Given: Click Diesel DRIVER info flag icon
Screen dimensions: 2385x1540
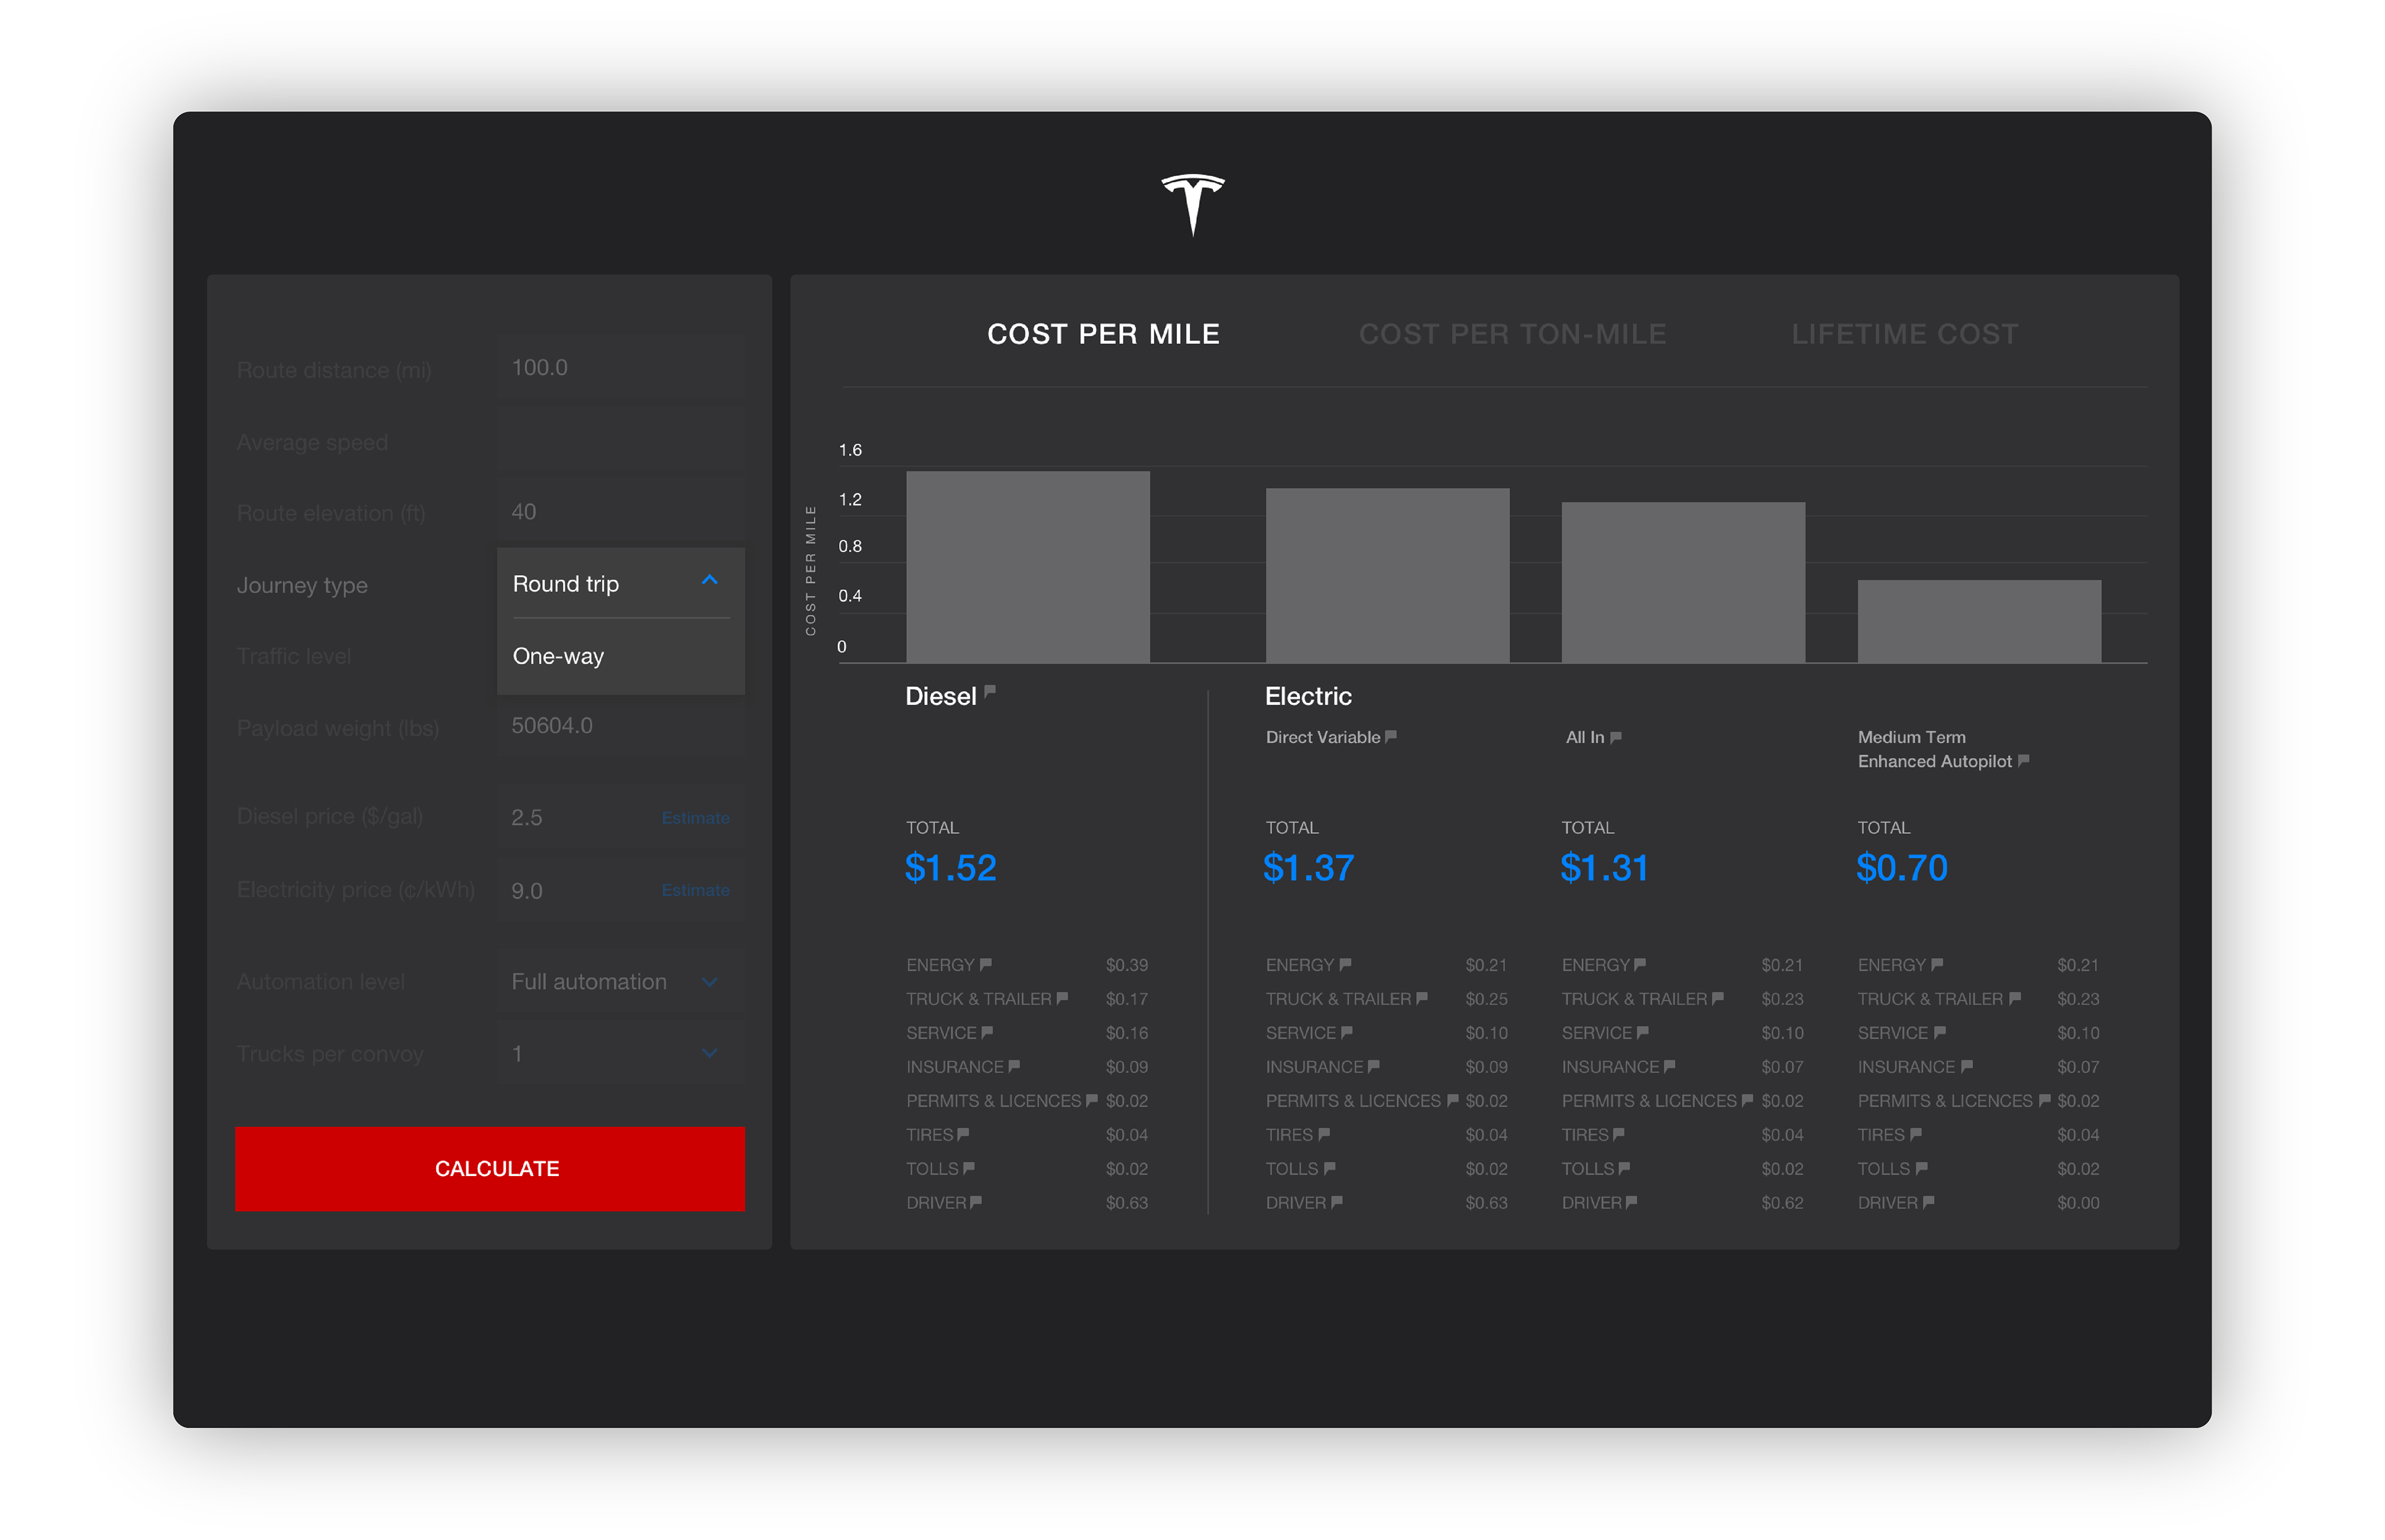Looking at the screenshot, I should click(975, 1201).
